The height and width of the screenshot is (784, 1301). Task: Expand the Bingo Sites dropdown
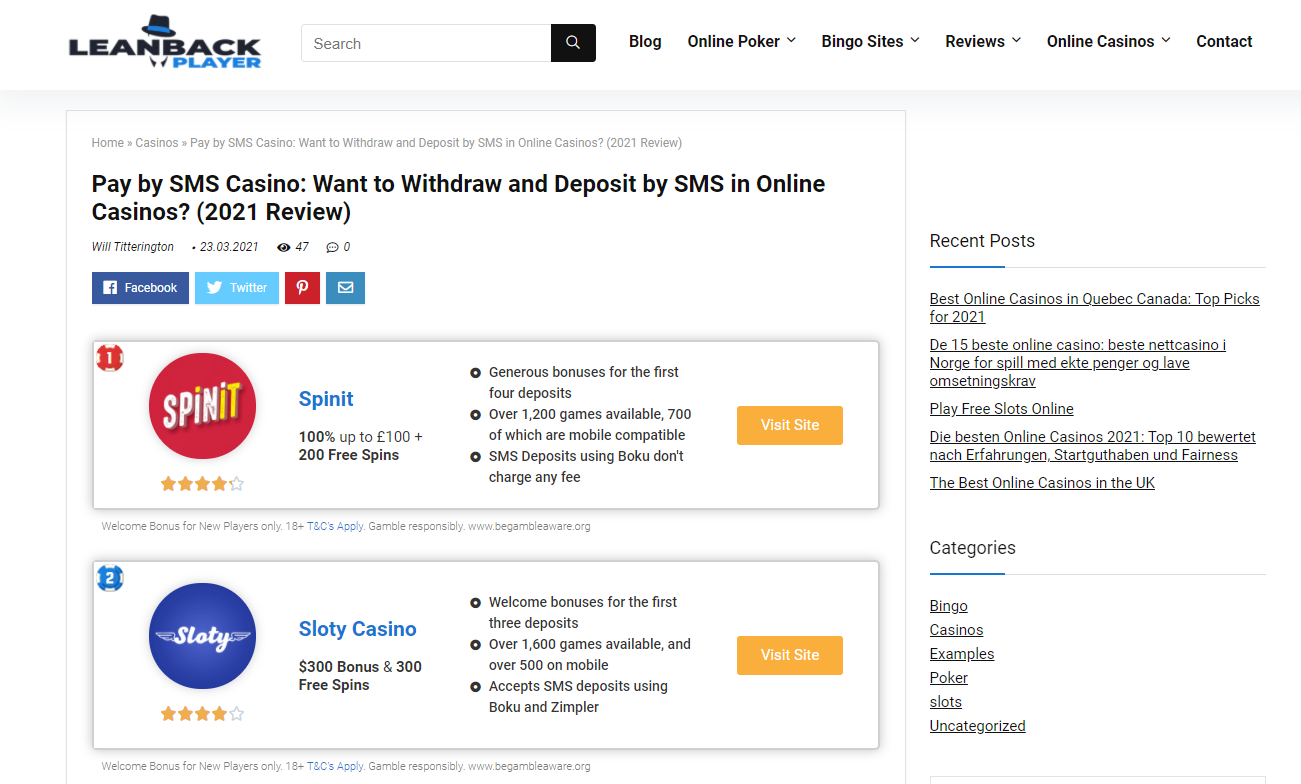(x=871, y=42)
